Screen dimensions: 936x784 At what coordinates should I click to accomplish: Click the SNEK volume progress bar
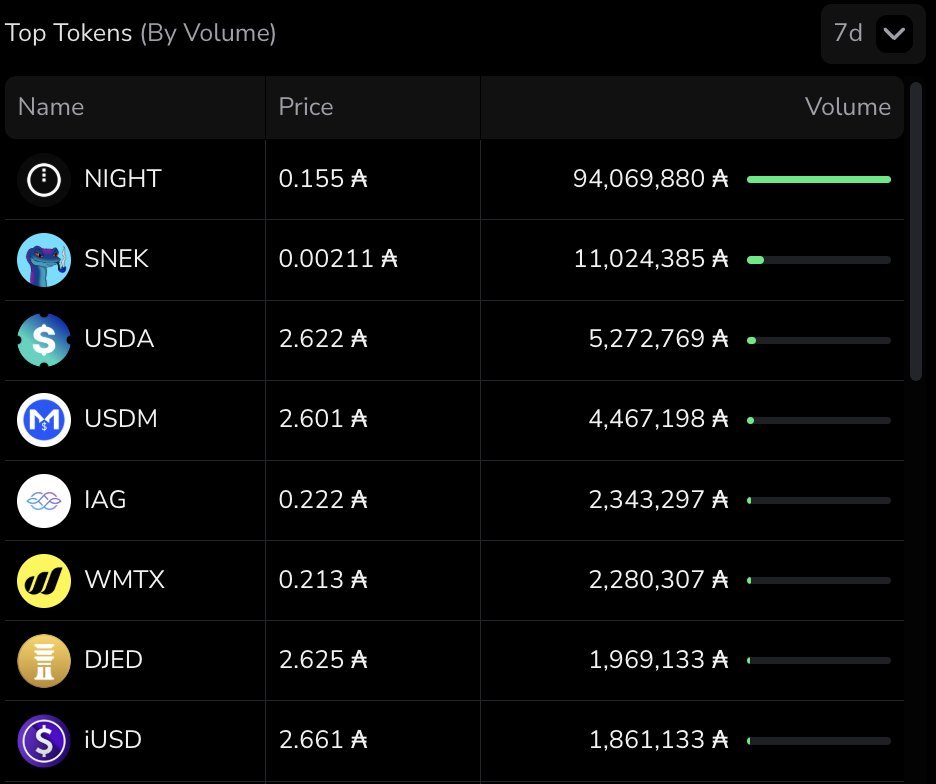click(819, 260)
